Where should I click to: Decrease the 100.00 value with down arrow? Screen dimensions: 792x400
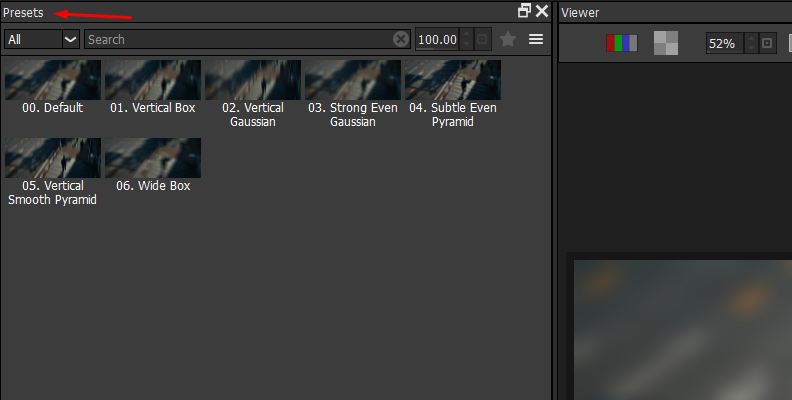coord(467,44)
